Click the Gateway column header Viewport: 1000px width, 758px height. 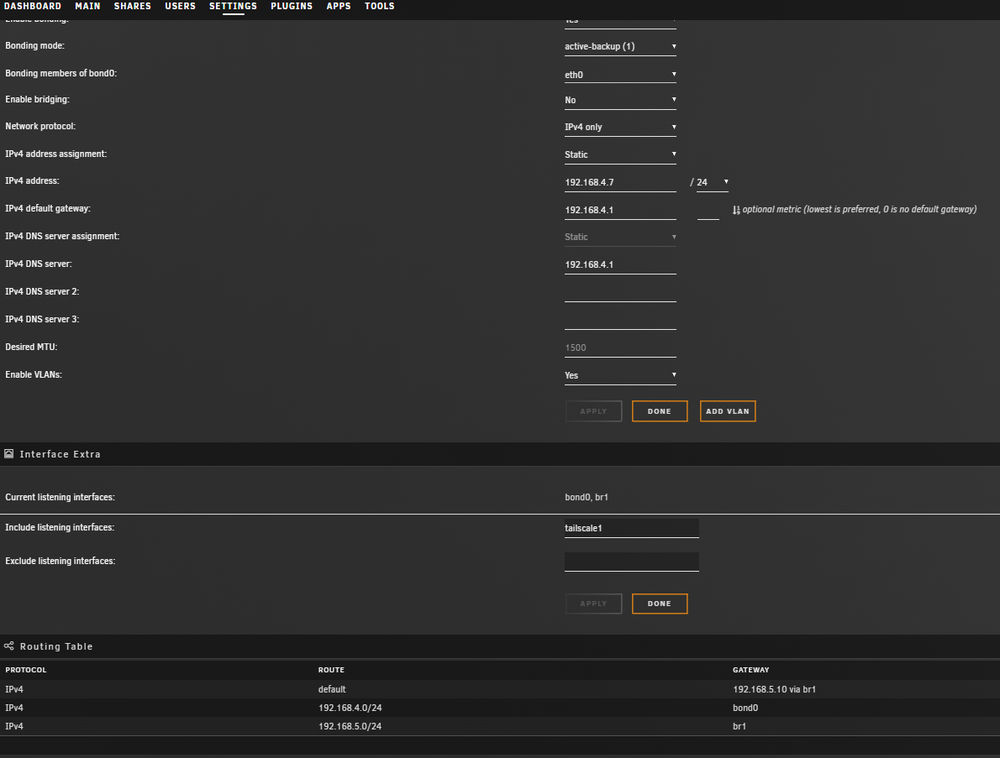(x=751, y=670)
